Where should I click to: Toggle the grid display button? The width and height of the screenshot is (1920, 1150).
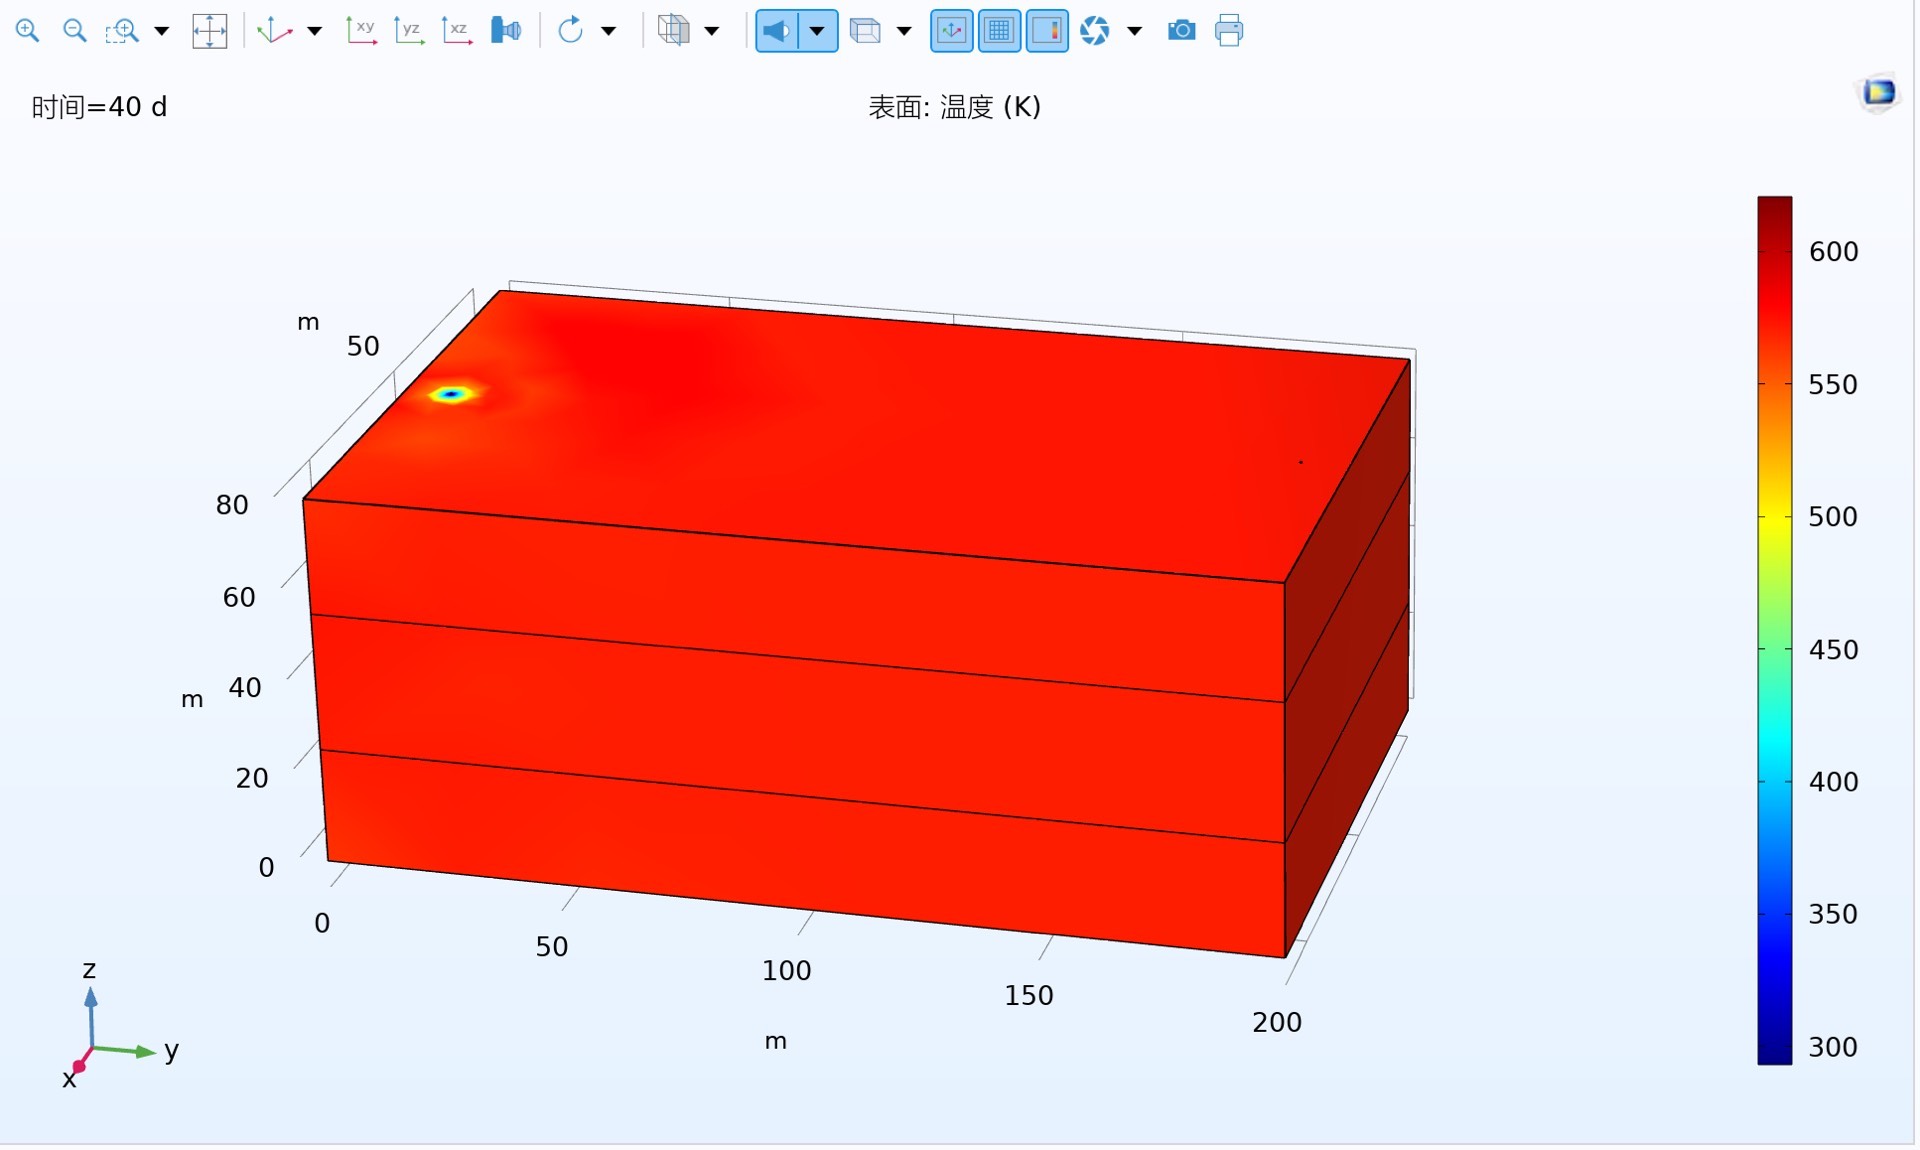(x=999, y=30)
